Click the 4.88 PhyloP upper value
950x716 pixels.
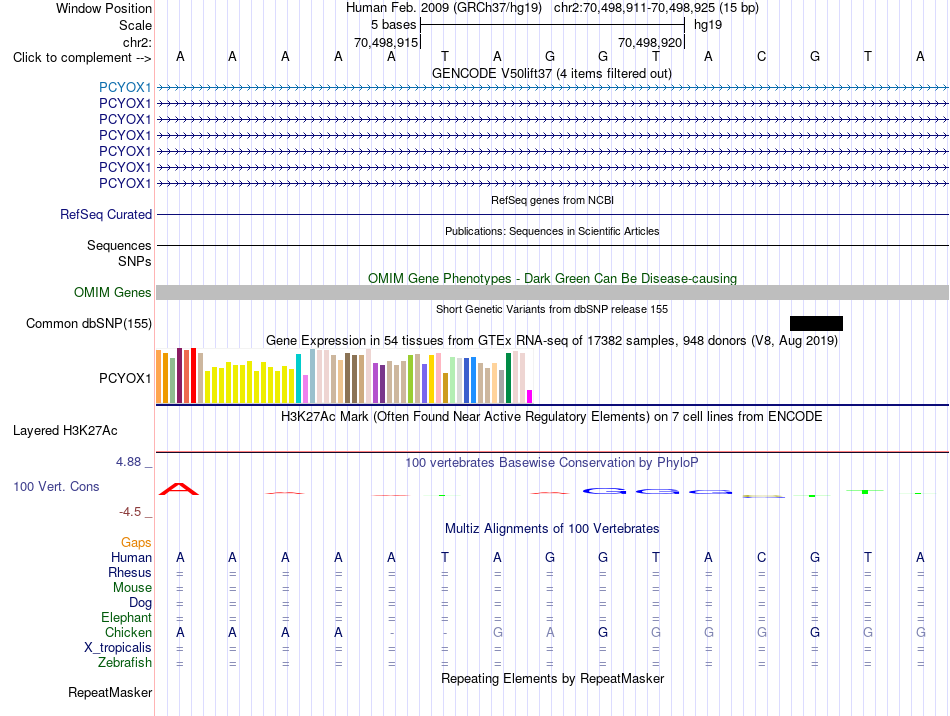(128, 462)
